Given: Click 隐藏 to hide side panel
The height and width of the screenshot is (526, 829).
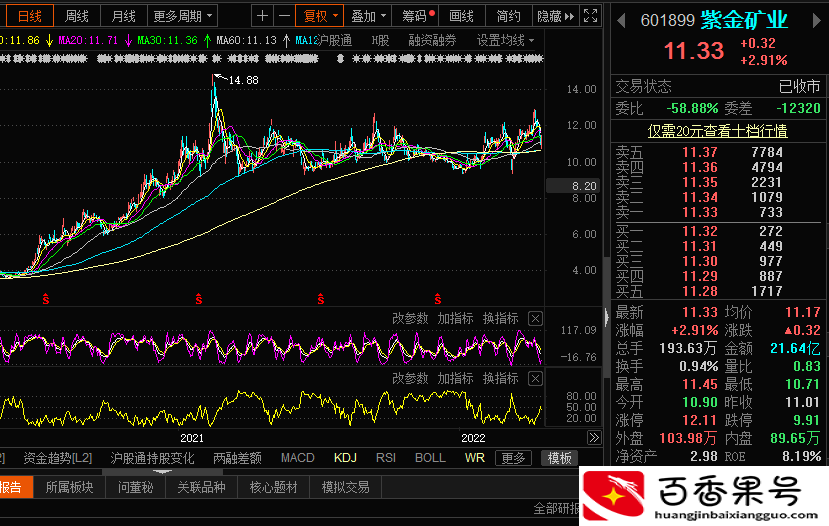Looking at the screenshot, I should pos(555,16).
